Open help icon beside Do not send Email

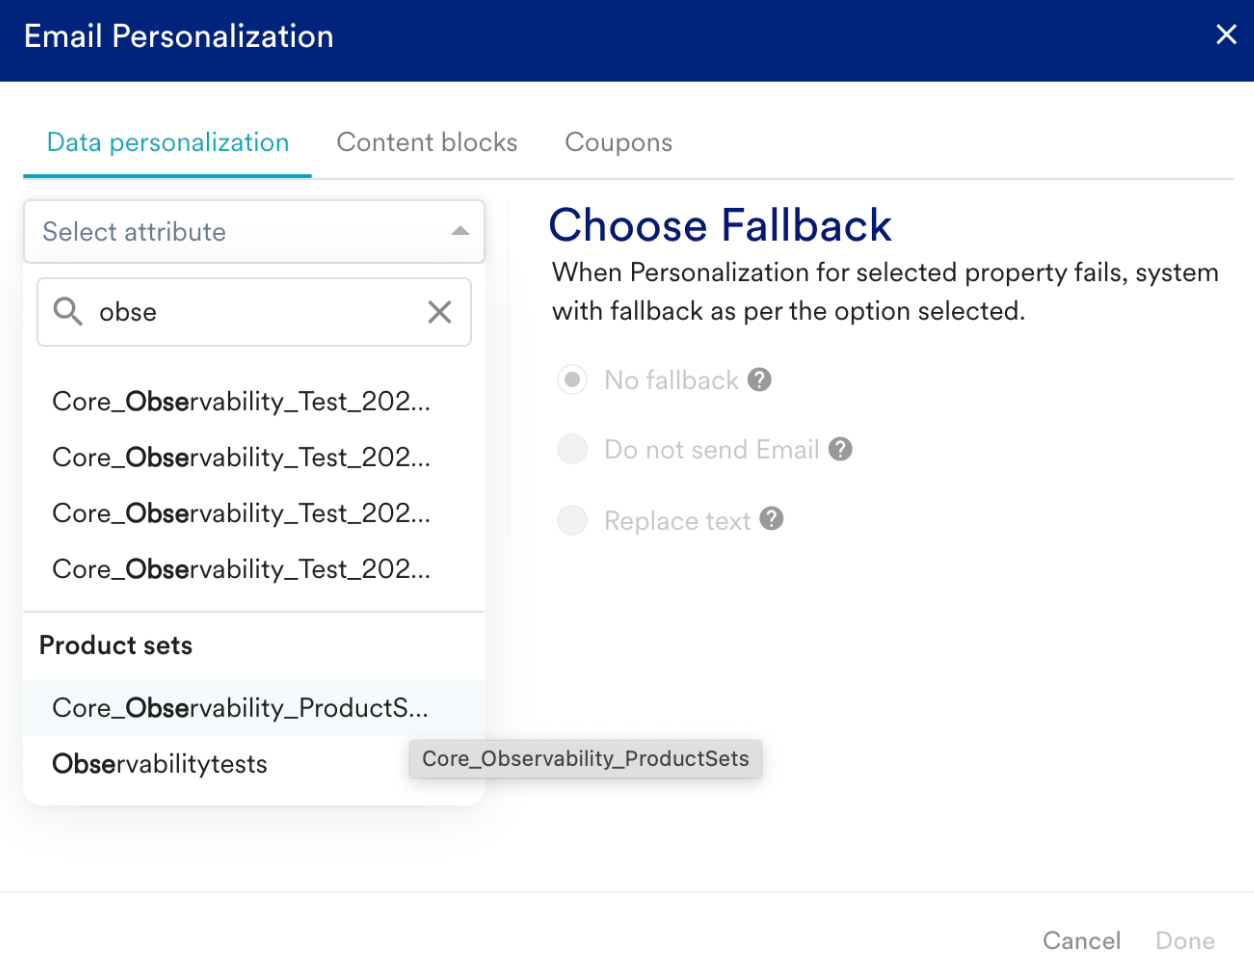coord(841,449)
